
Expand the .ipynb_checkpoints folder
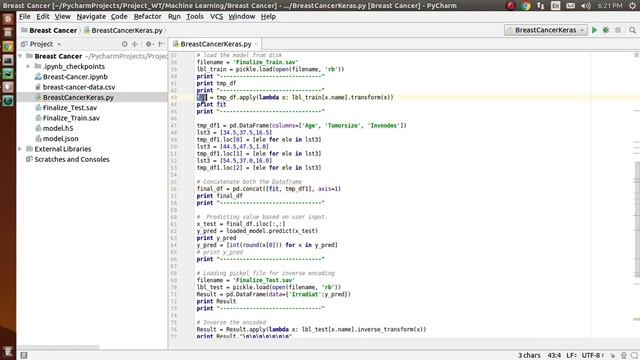click(28, 67)
